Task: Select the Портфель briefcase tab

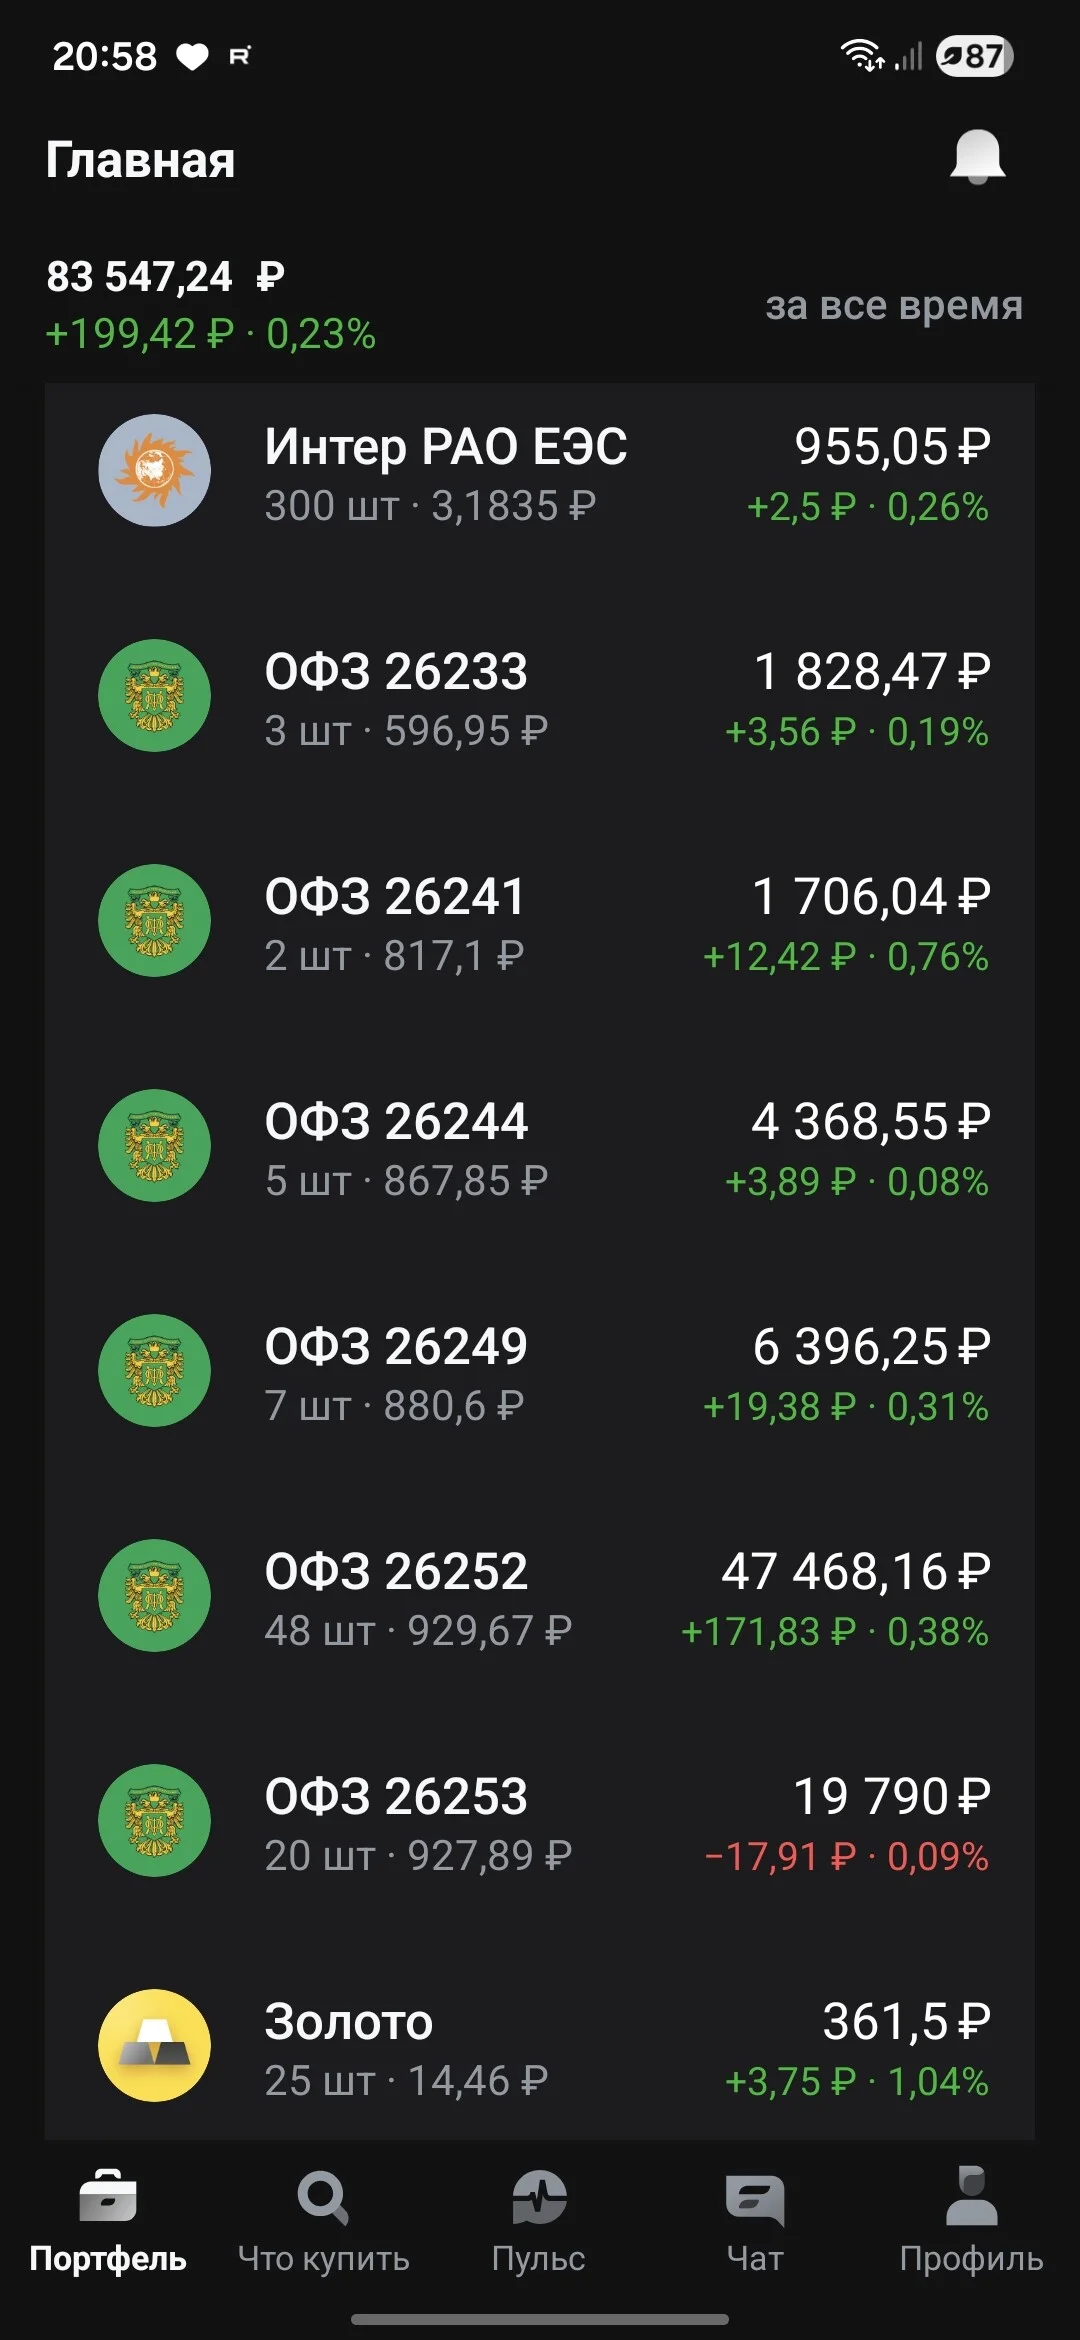Action: pyautogui.click(x=108, y=2221)
